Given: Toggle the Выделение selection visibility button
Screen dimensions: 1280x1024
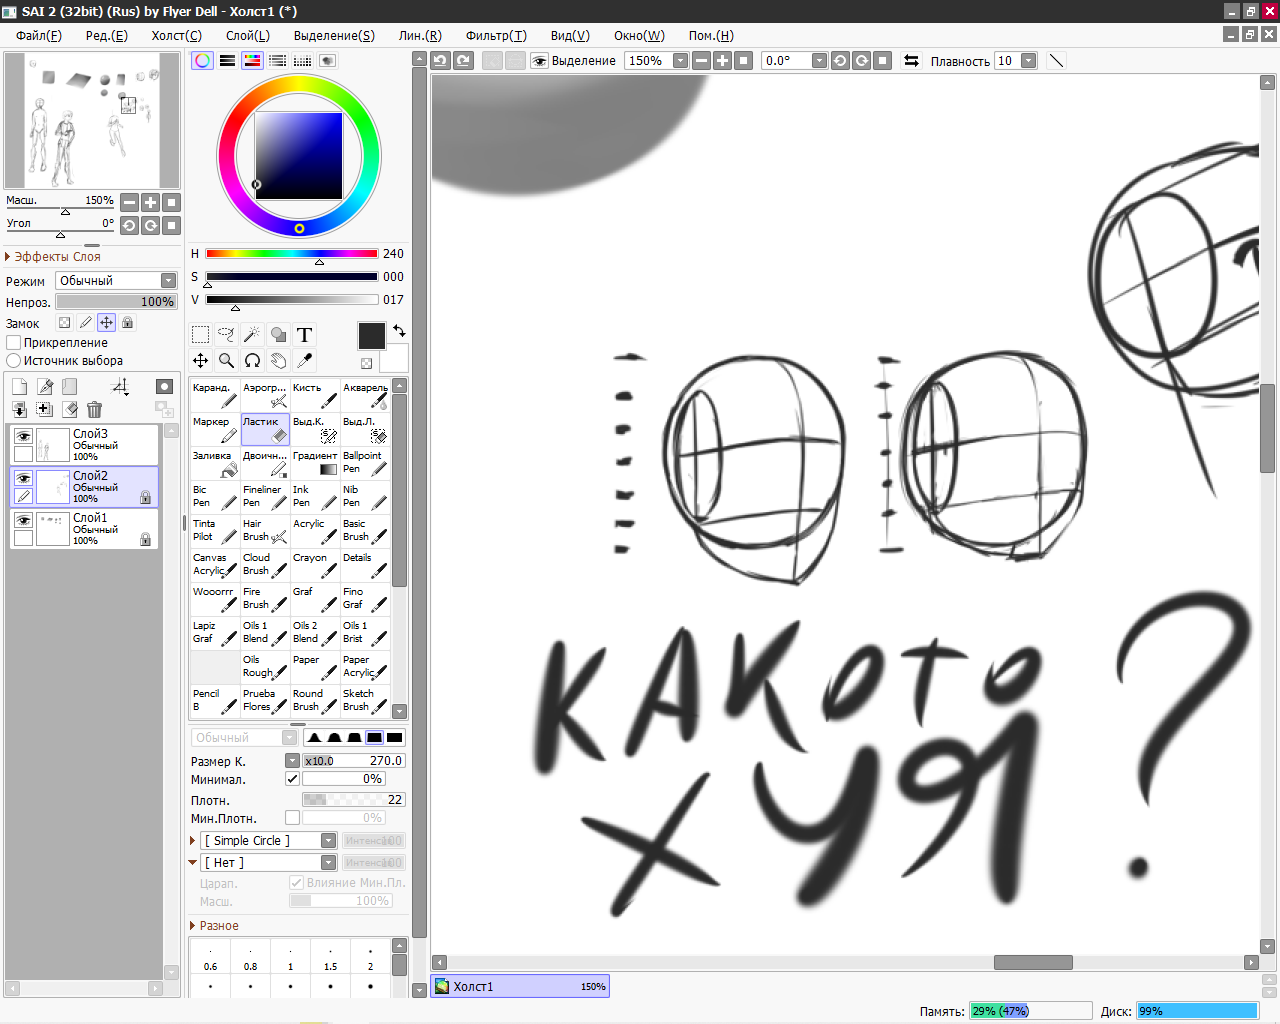Looking at the screenshot, I should [539, 61].
